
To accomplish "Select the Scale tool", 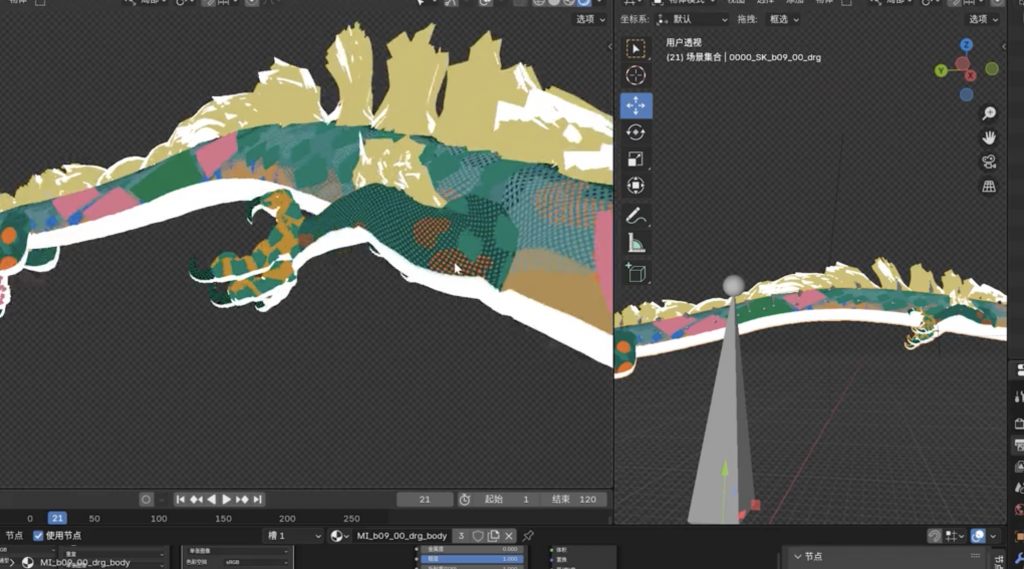I will 635,159.
